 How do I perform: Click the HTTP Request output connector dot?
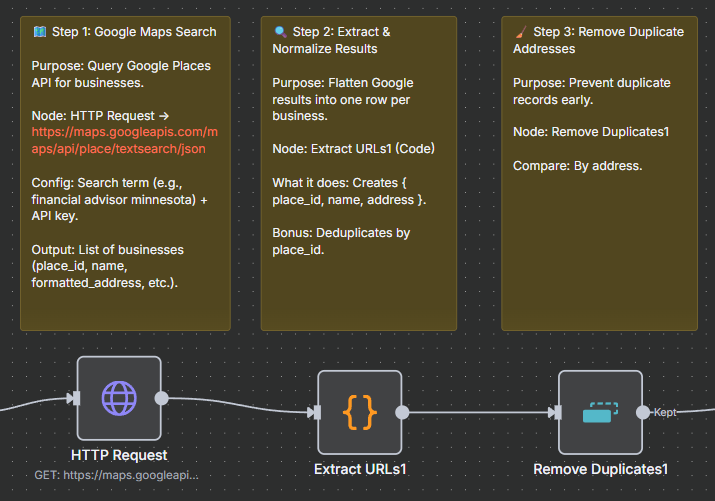point(161,398)
